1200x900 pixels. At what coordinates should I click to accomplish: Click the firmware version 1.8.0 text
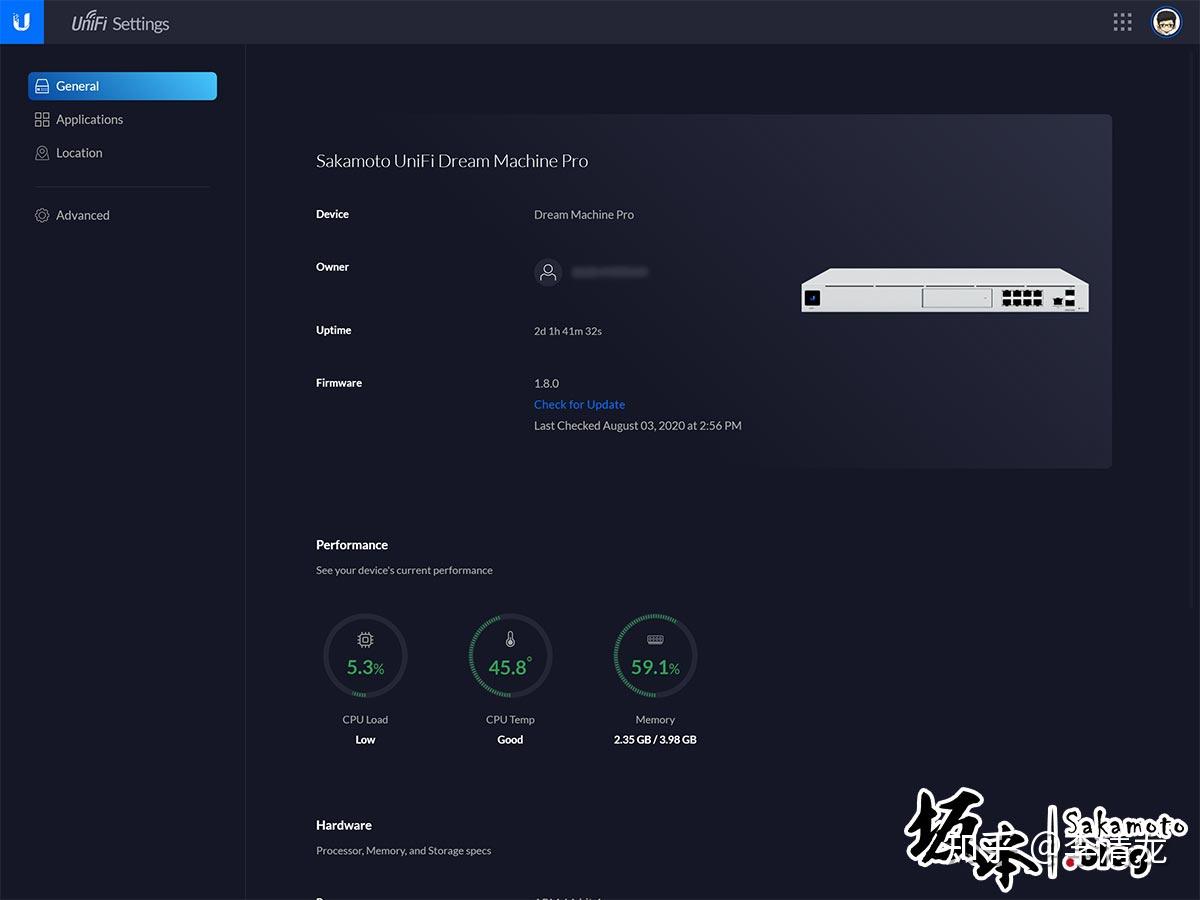(546, 383)
